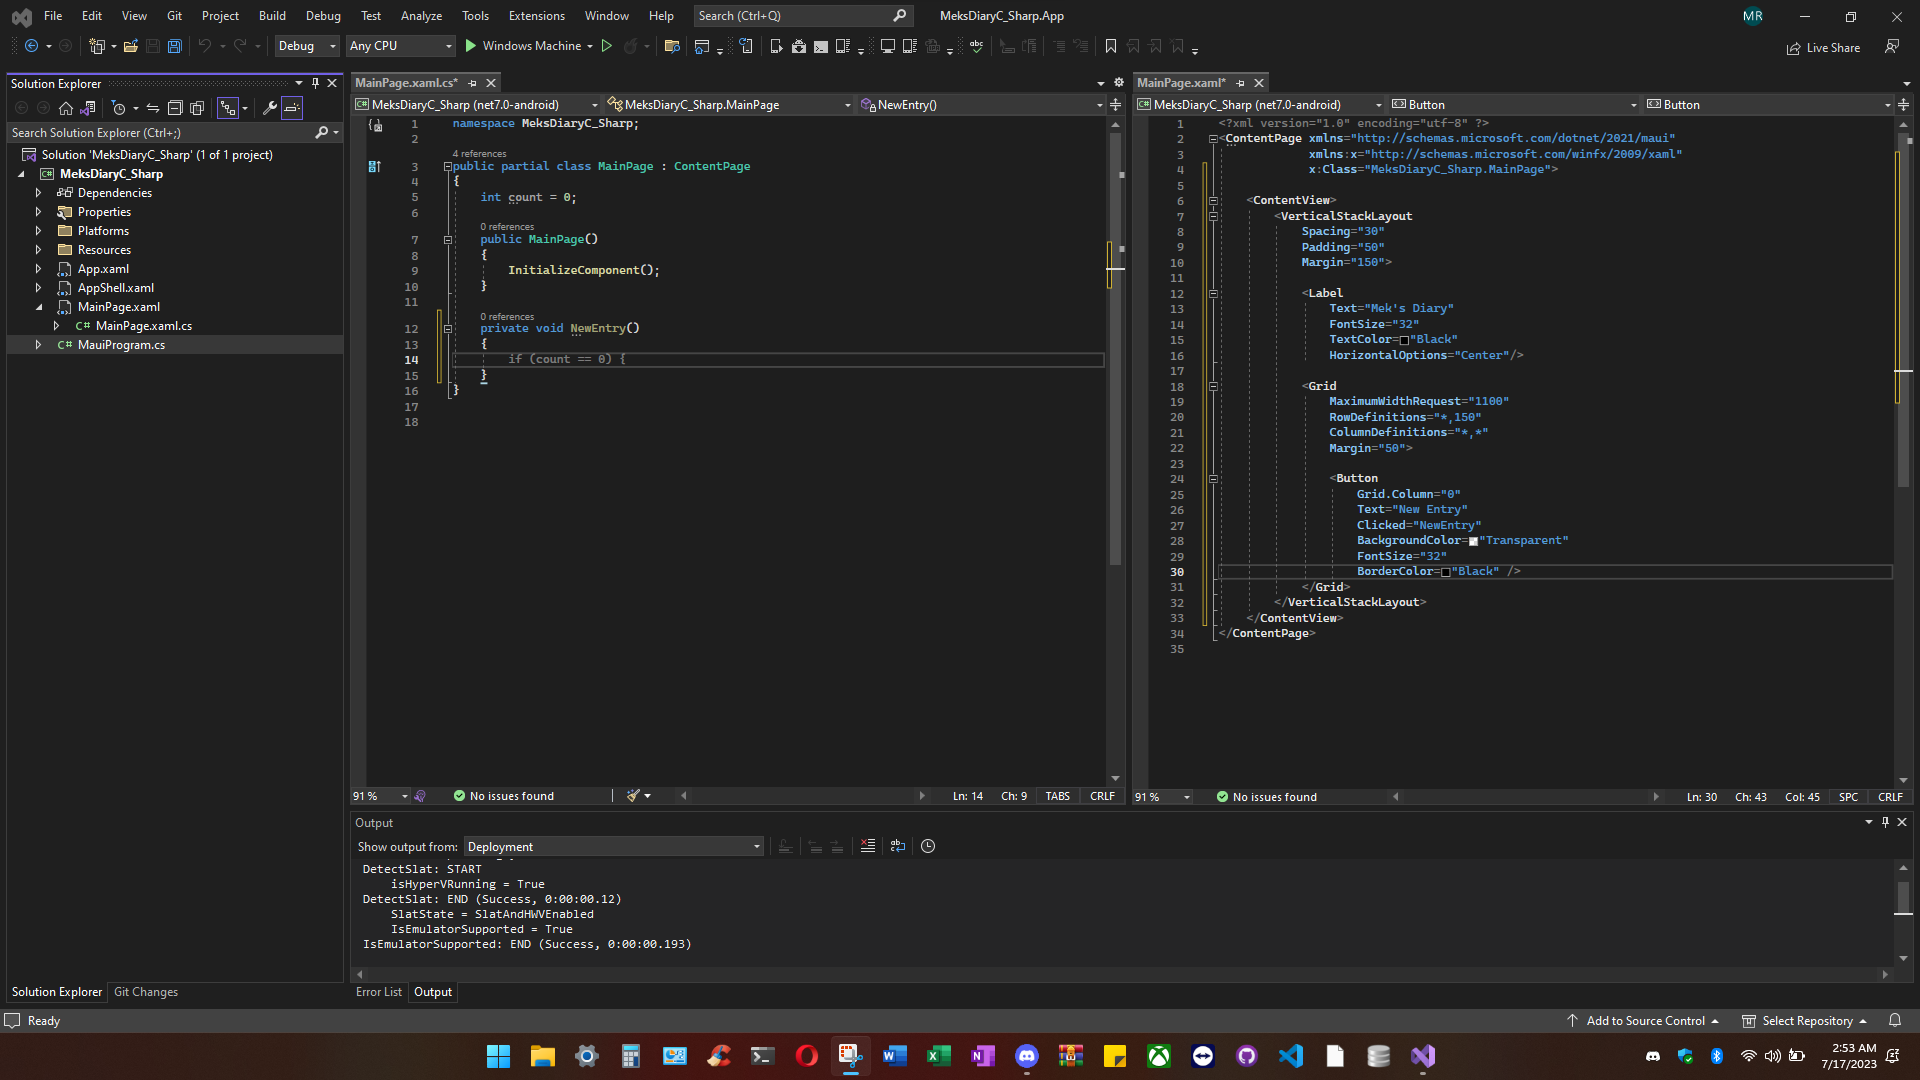Viewport: 1920px width, 1080px height.
Task: Expand the Platforms folder node
Action: [x=38, y=231]
